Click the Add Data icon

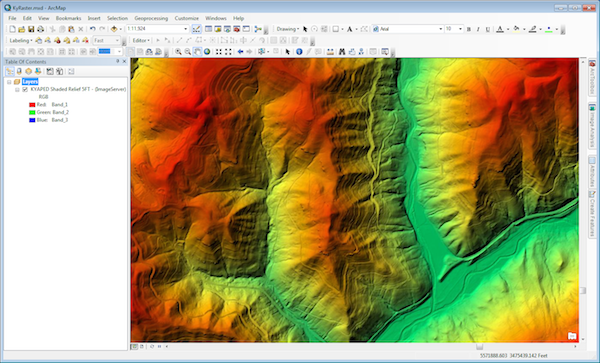click(114, 29)
